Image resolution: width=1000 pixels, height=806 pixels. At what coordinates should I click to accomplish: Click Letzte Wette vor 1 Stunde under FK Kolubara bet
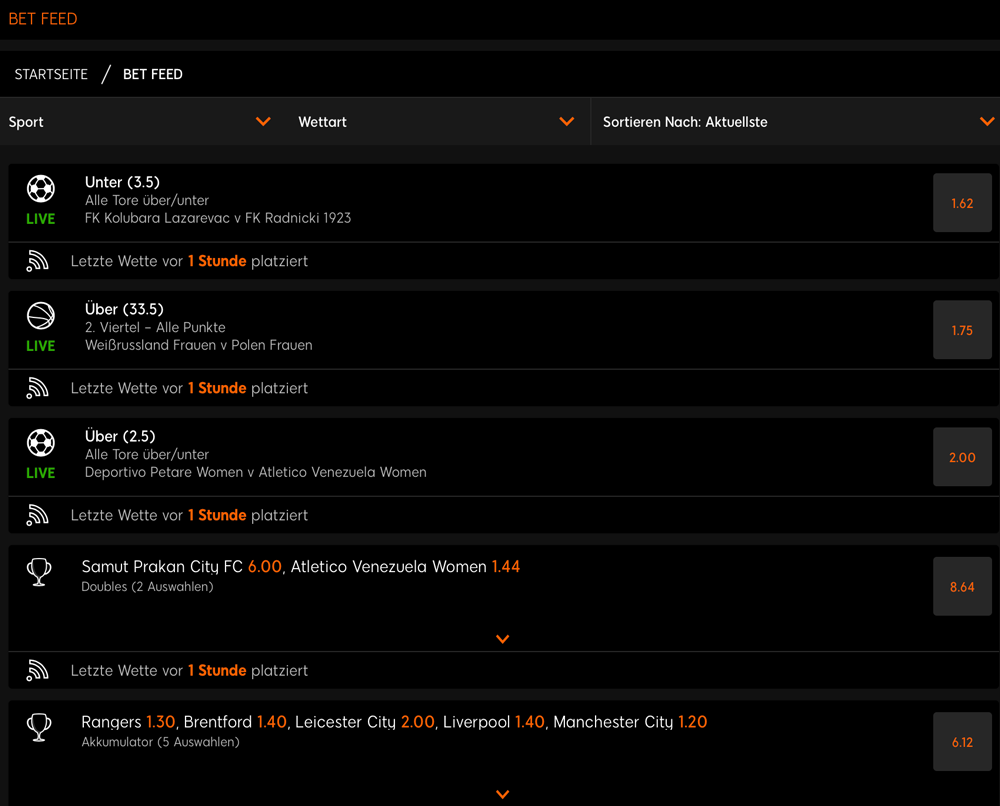189,261
